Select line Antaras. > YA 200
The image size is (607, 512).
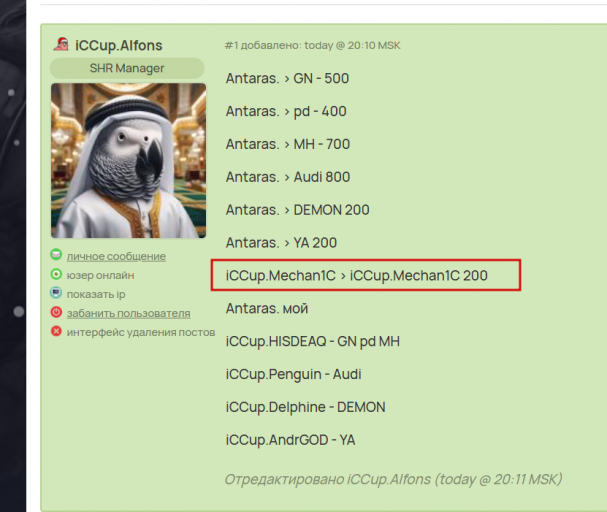tap(281, 243)
